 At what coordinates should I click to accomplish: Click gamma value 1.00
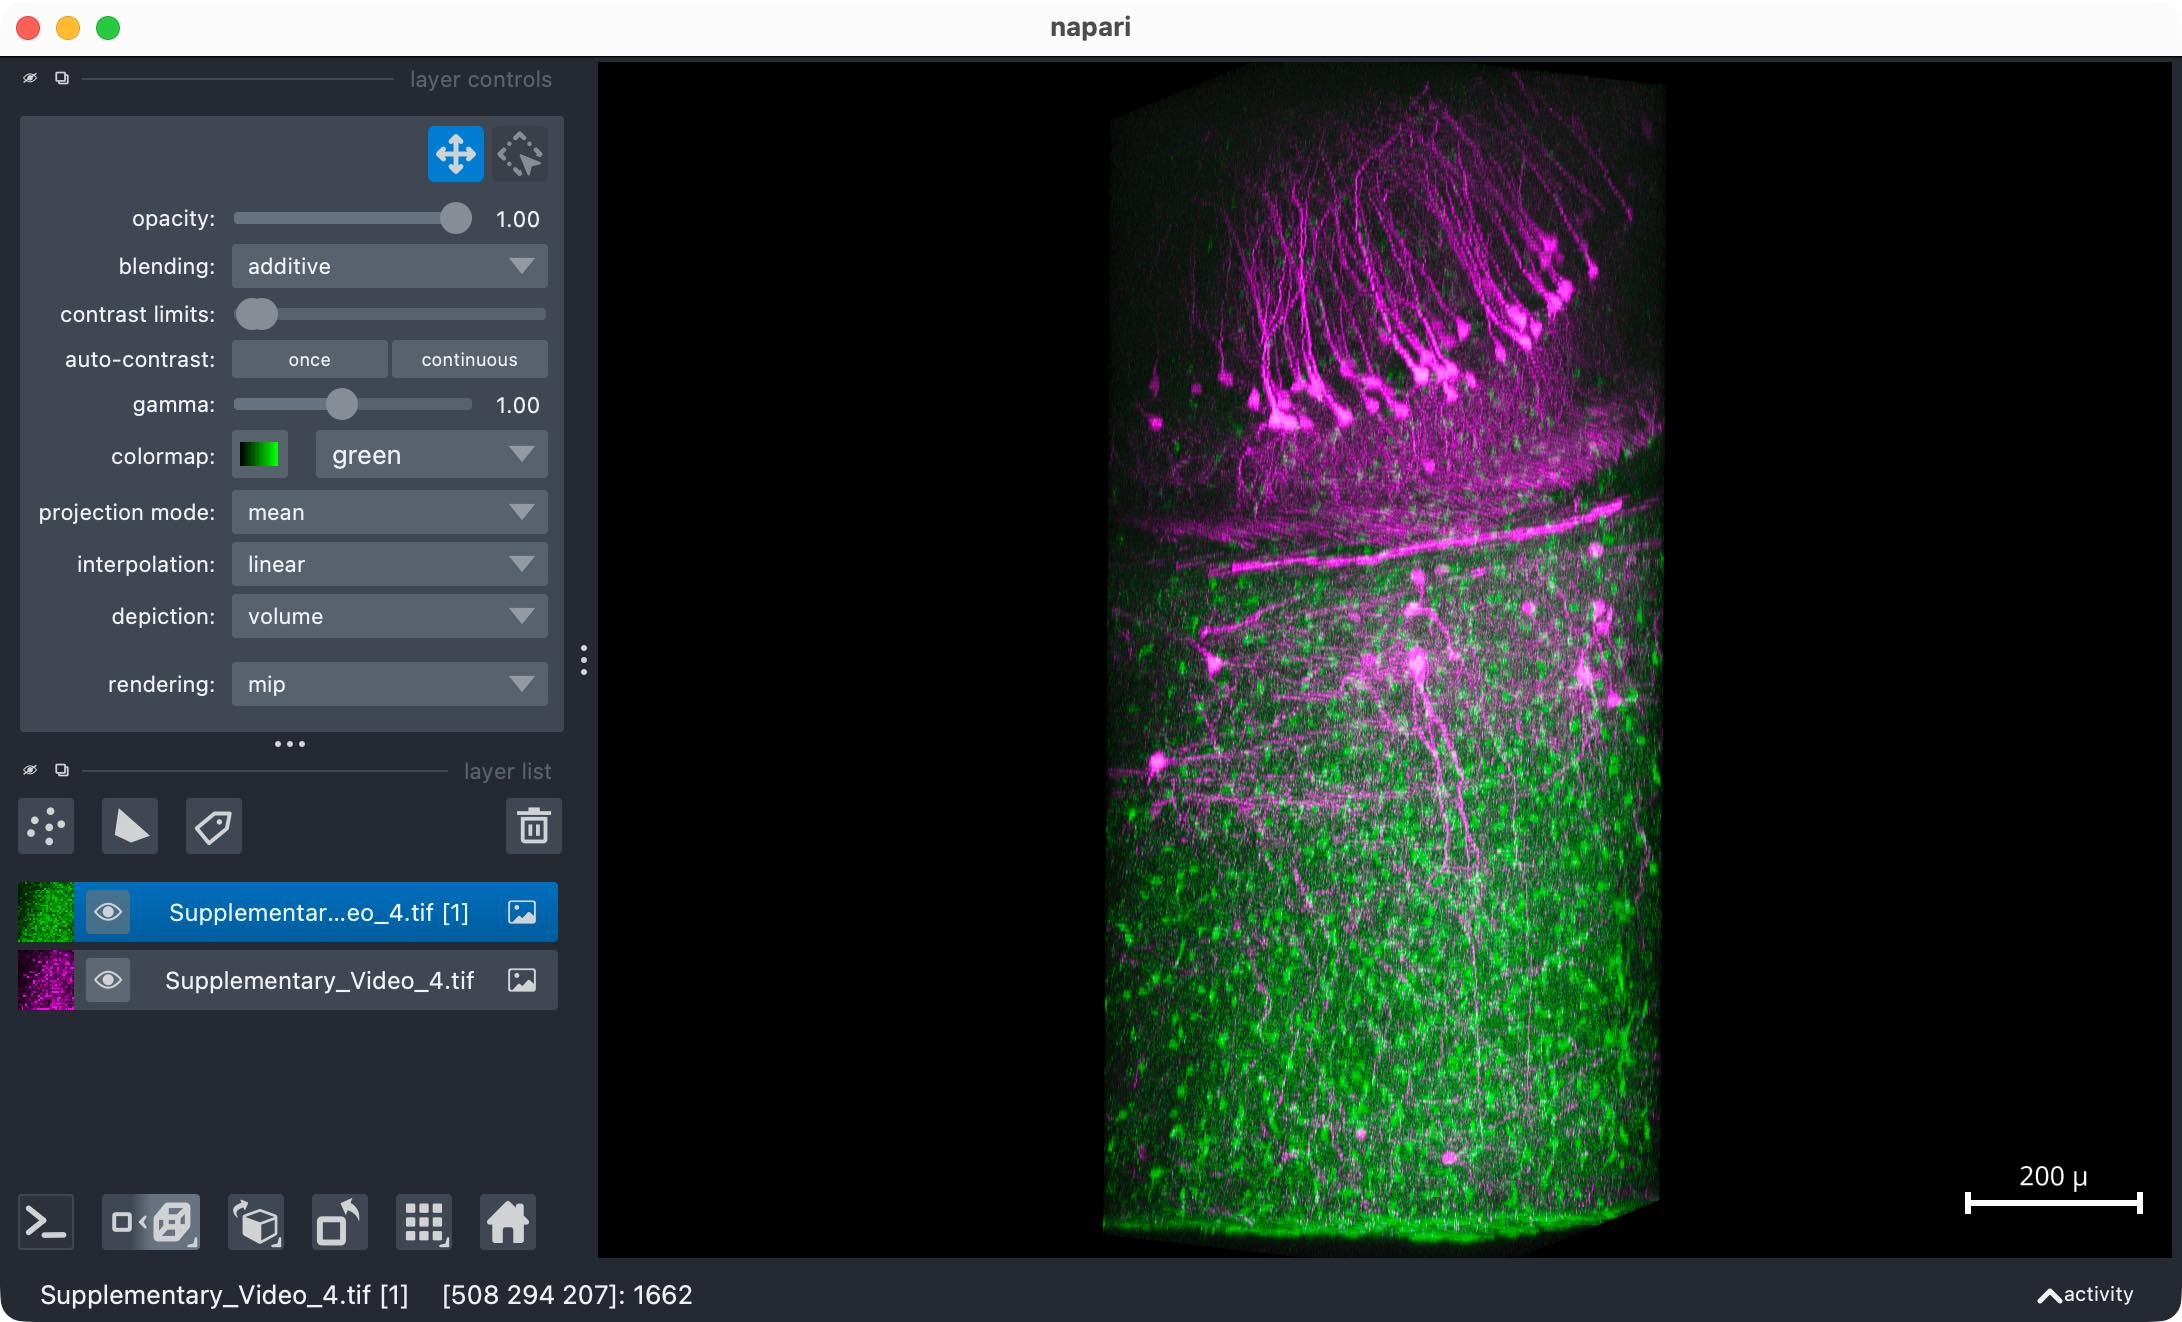click(x=518, y=405)
